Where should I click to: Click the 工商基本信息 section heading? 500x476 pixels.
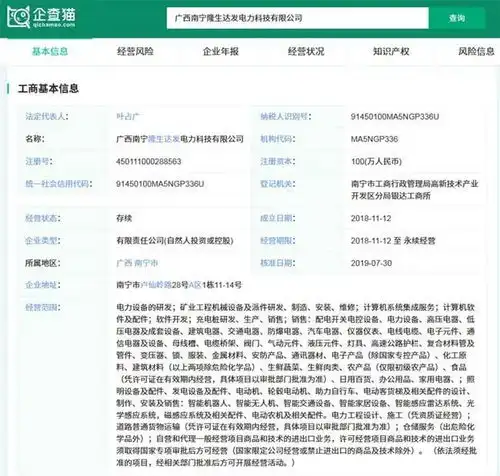click(48, 89)
